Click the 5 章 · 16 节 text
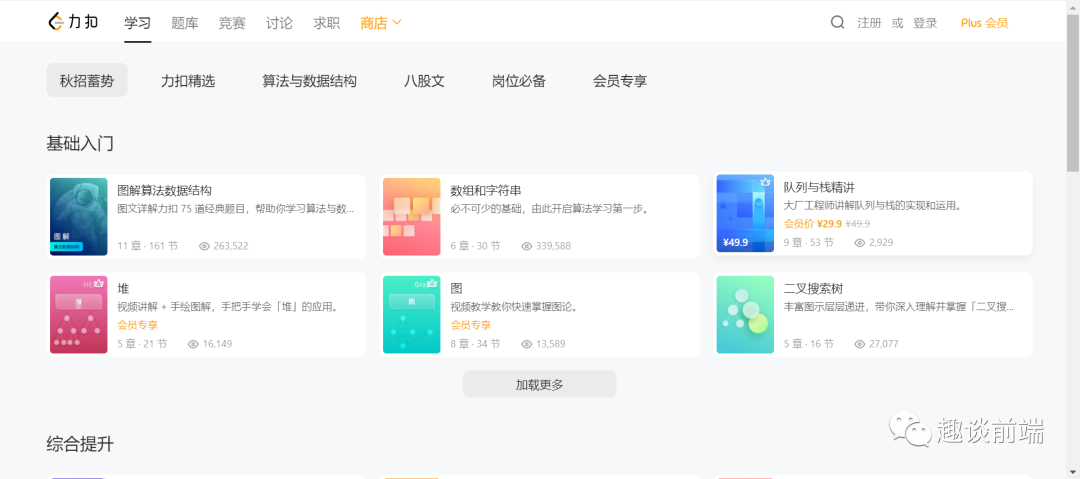The image size is (1080, 479). [x=809, y=344]
